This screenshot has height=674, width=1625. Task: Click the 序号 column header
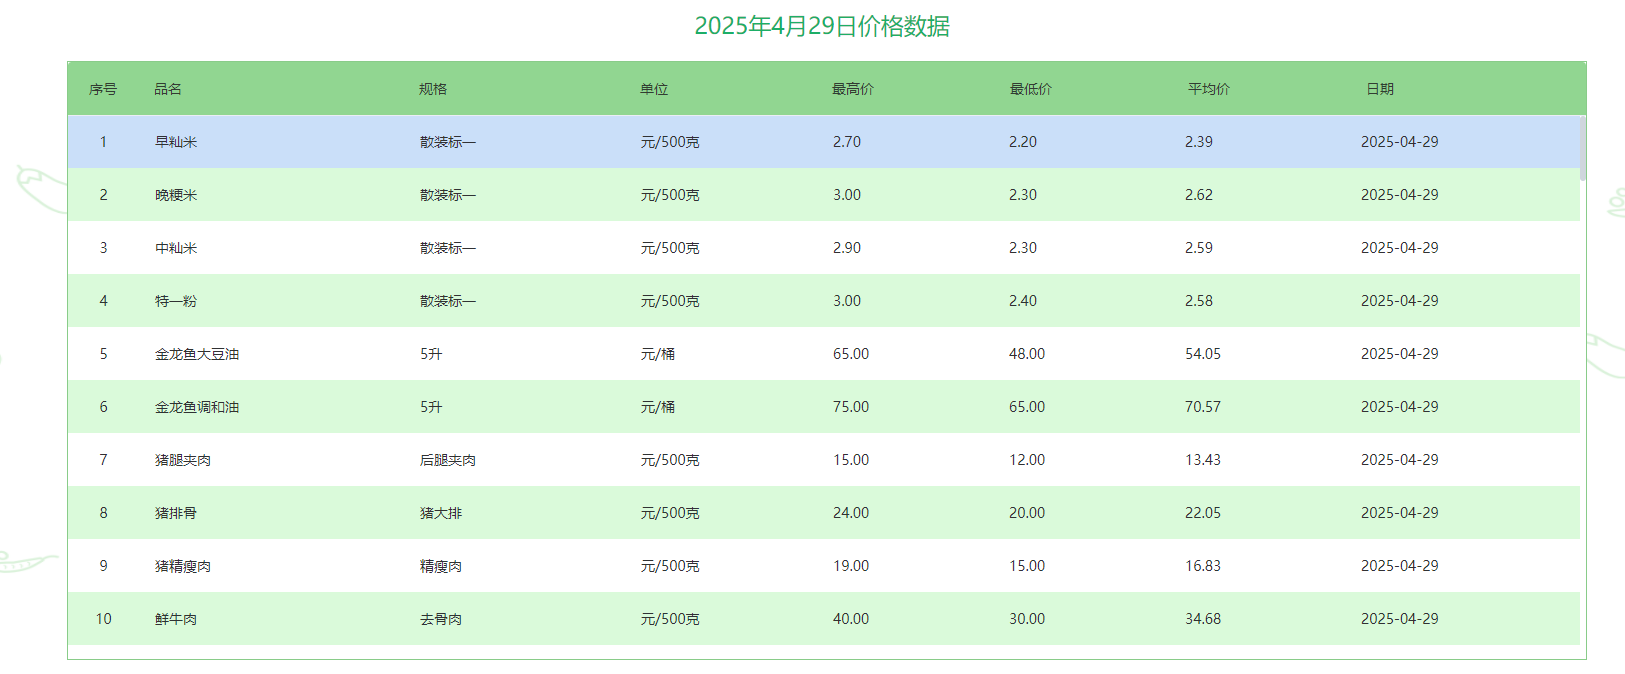pyautogui.click(x=103, y=89)
